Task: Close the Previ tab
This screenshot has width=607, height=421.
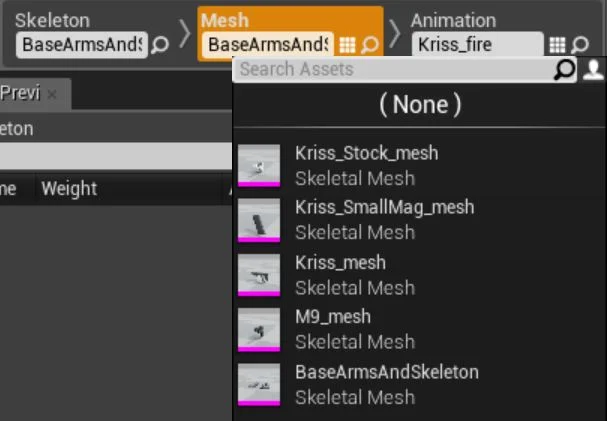Action: coord(52,94)
